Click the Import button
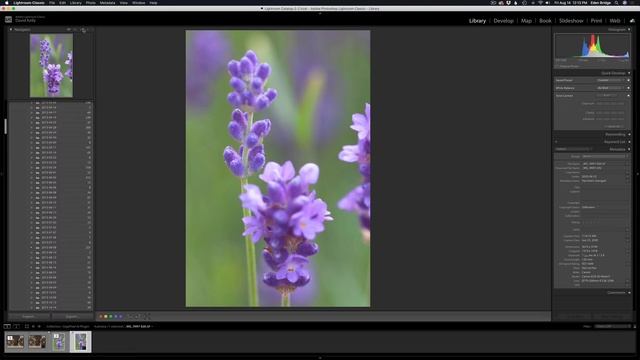640x360 pixels. point(29,316)
